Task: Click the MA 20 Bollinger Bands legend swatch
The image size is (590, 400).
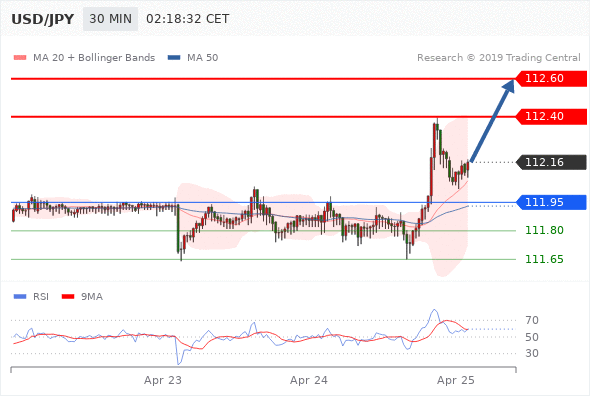Action: (x=20, y=58)
